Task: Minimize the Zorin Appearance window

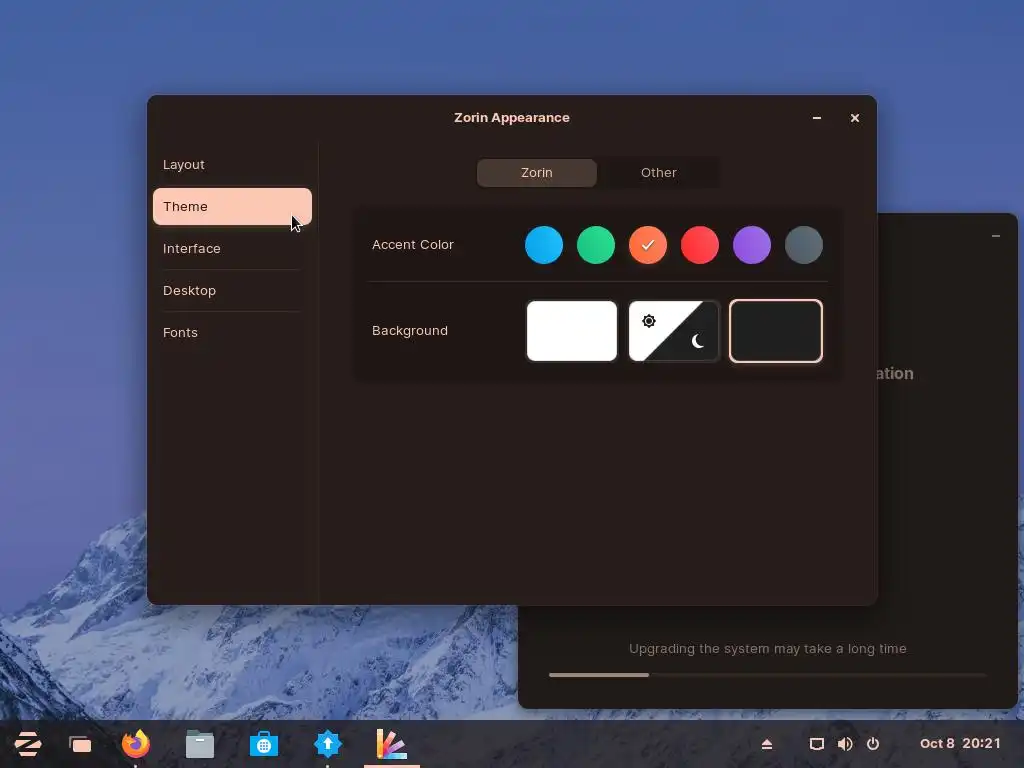Action: [817, 118]
